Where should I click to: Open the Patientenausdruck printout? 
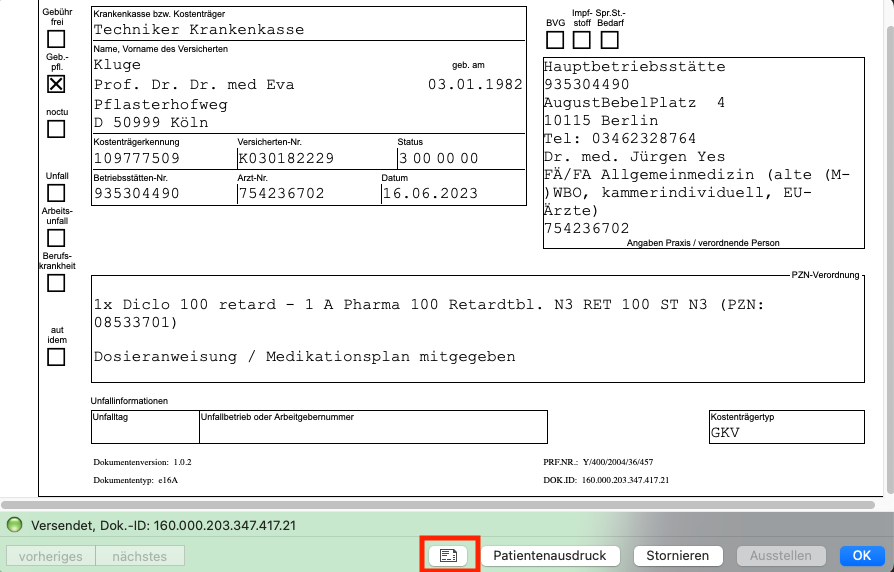(550, 555)
